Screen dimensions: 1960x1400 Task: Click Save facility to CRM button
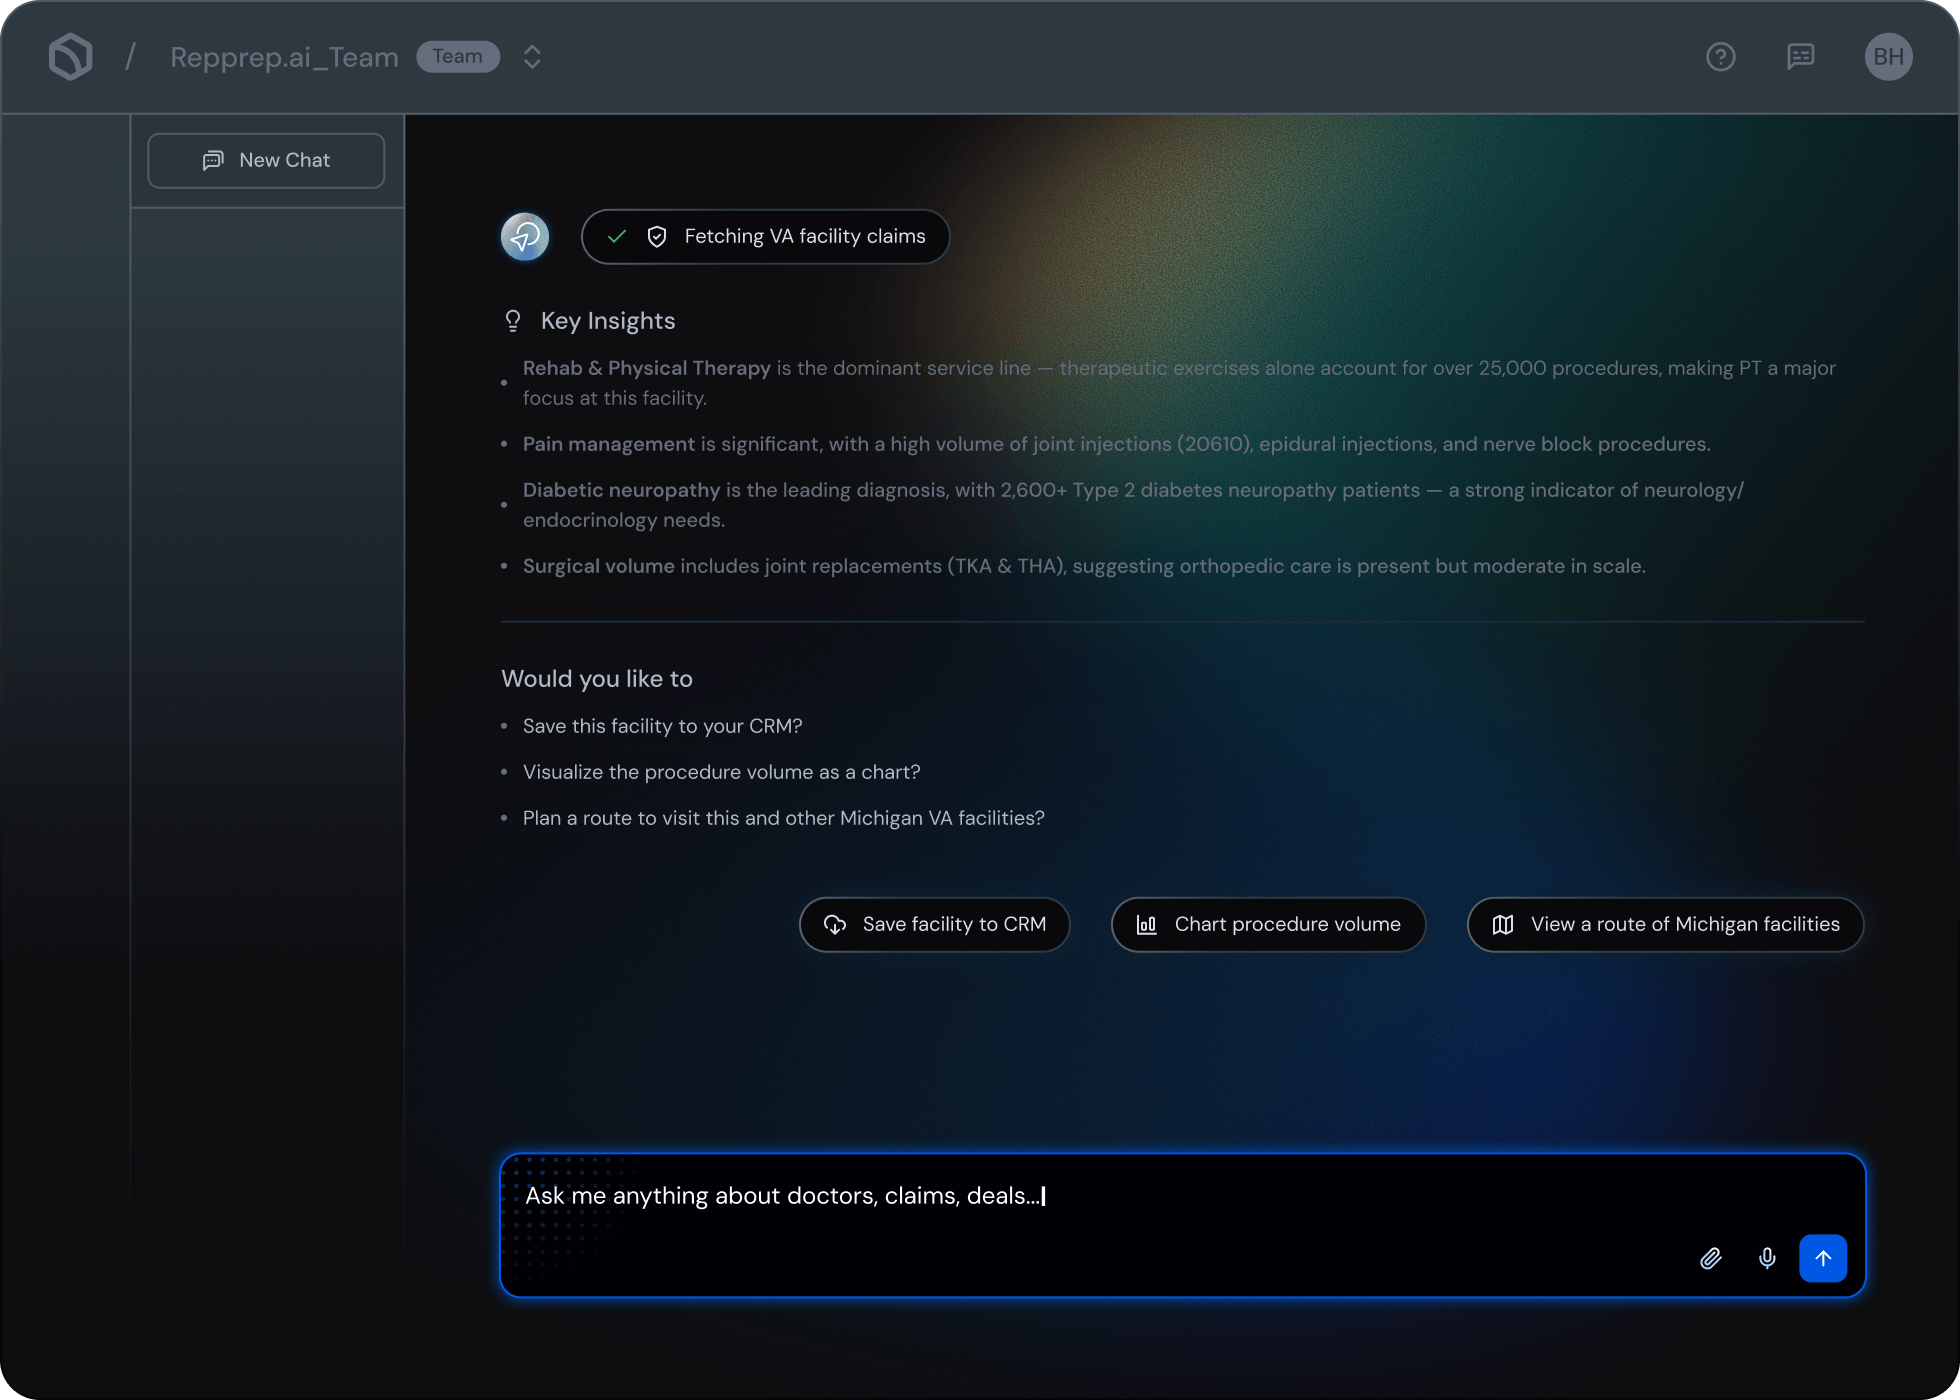(935, 925)
